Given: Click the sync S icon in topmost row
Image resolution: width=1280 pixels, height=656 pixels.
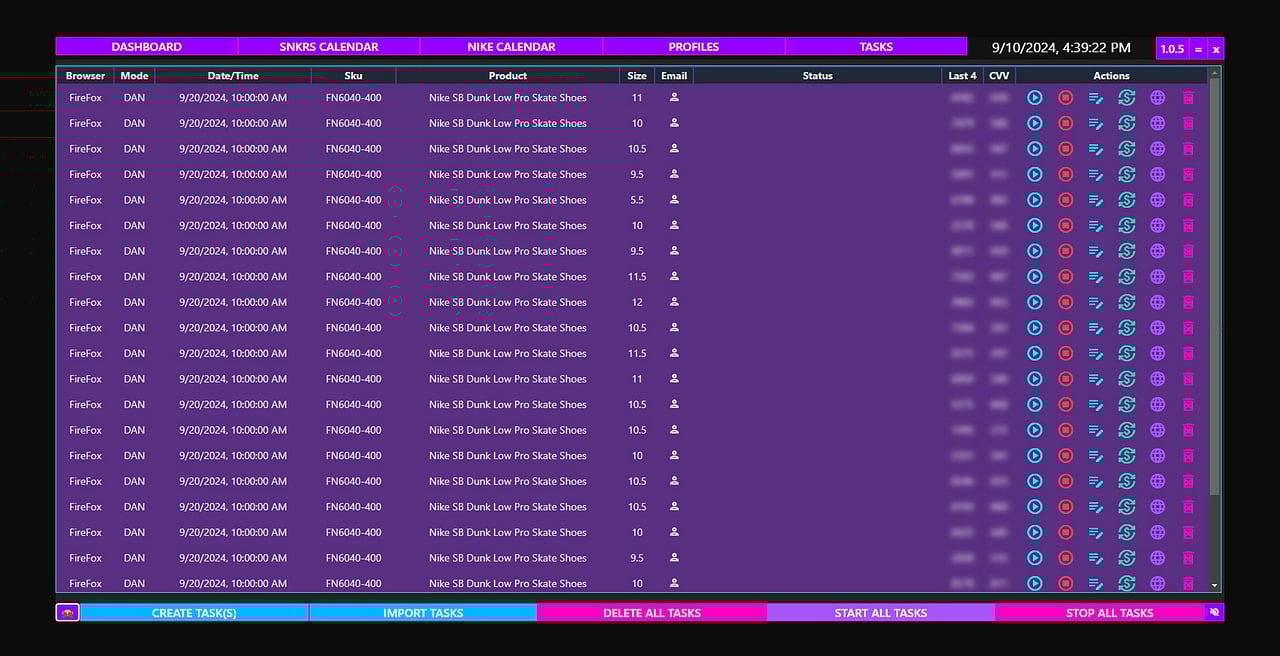Looking at the screenshot, I should pyautogui.click(x=1126, y=97).
